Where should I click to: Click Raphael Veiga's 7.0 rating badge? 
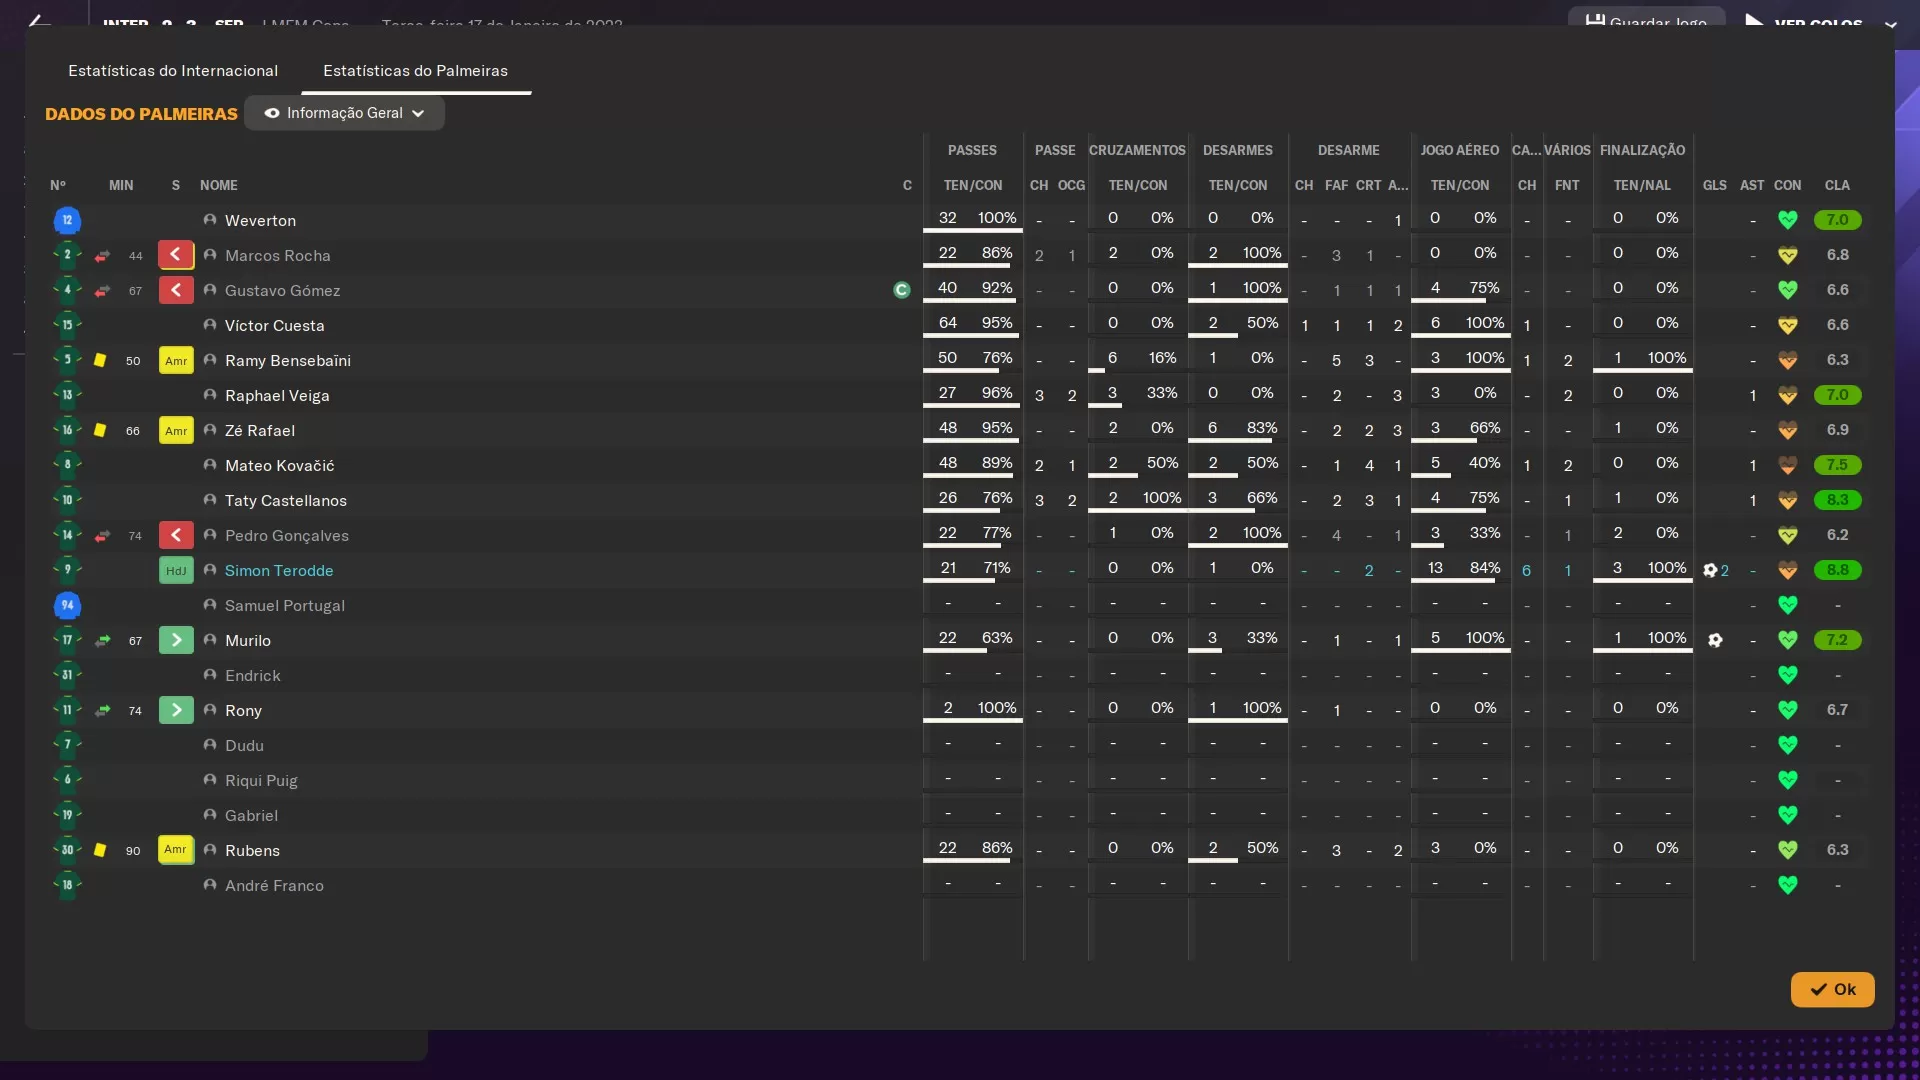pyautogui.click(x=1837, y=395)
